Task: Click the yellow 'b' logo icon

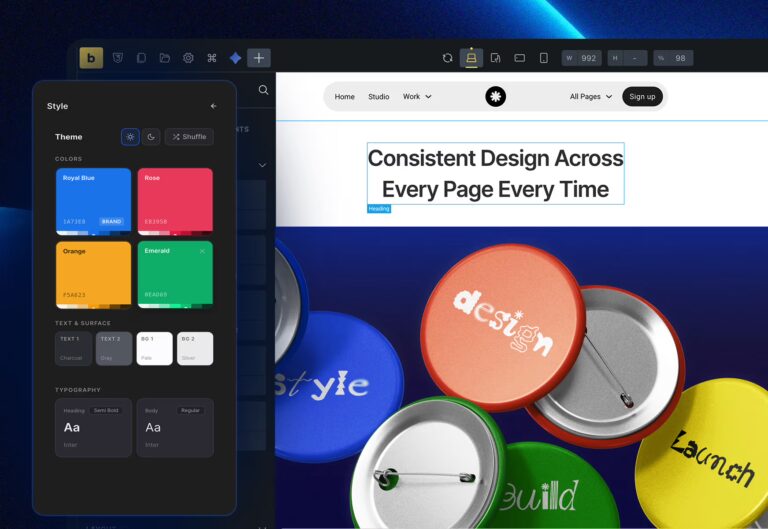Action: [91, 58]
